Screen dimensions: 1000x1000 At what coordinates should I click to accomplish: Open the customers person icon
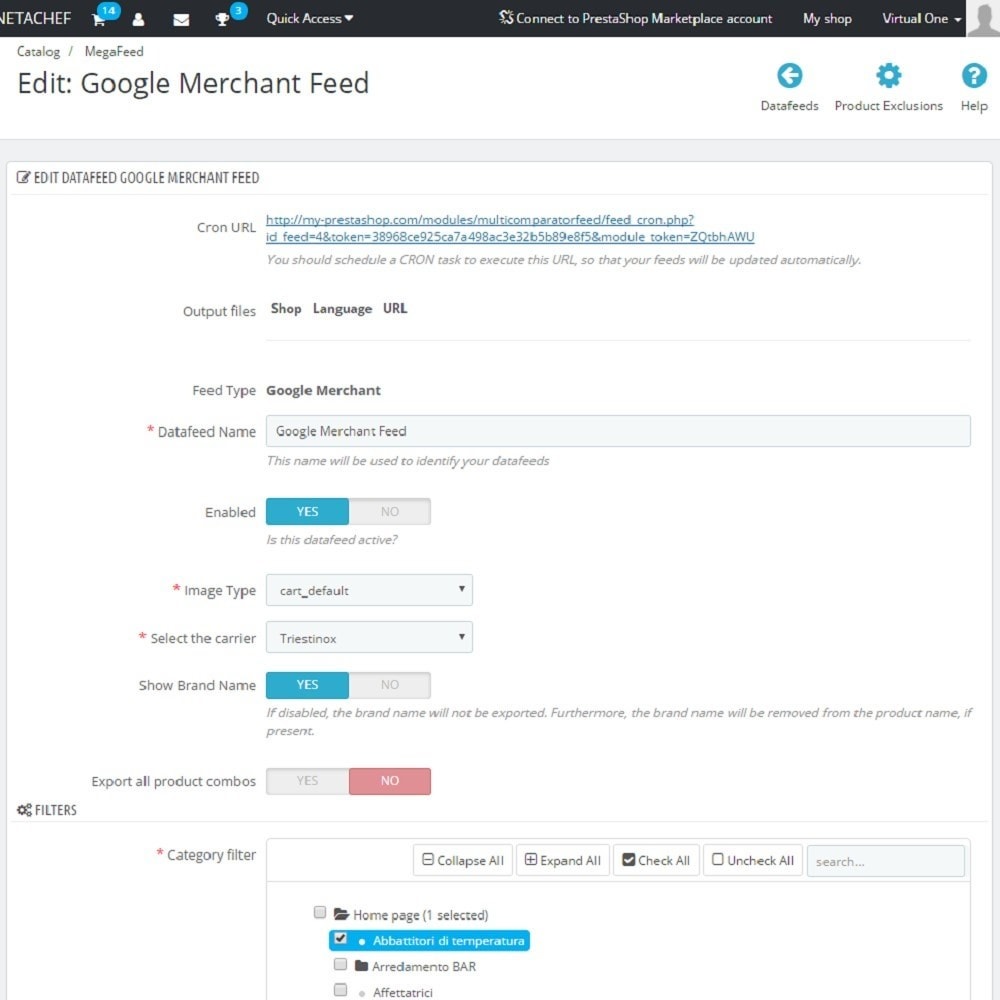pyautogui.click(x=138, y=19)
